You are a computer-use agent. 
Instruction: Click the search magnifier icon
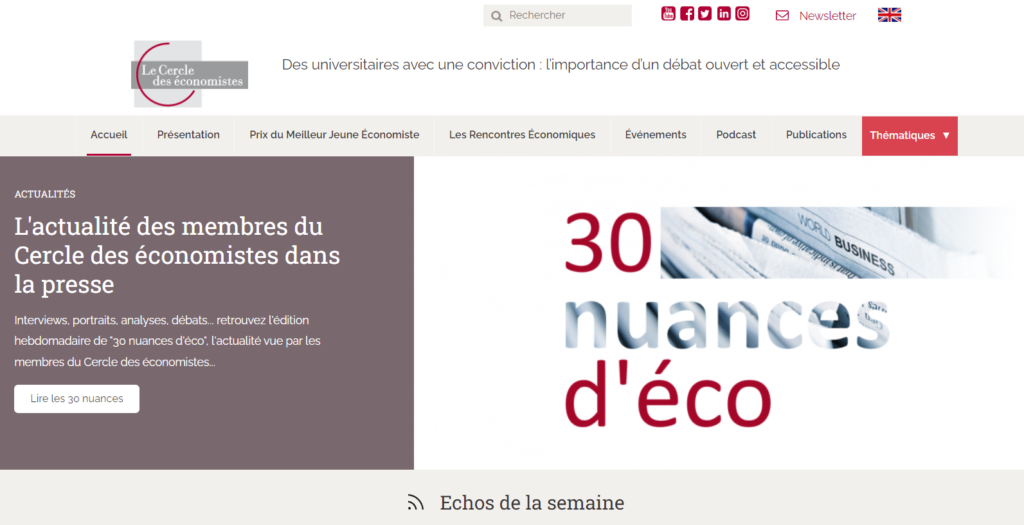497,16
